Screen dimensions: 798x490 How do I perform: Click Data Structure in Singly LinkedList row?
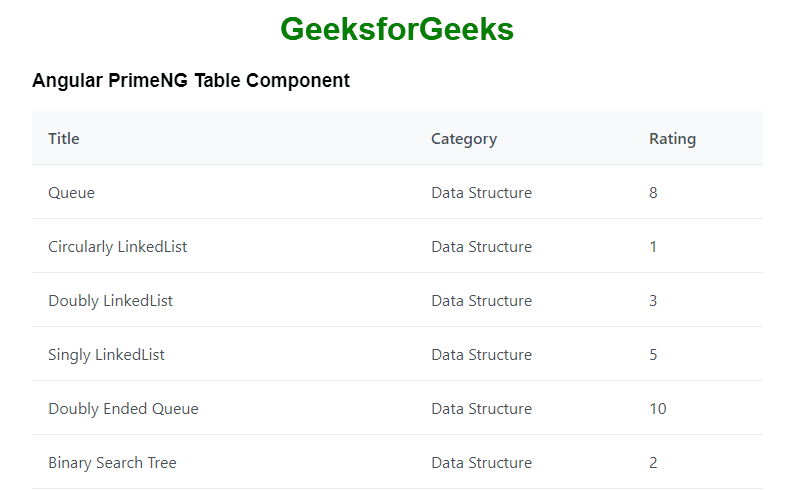pyautogui.click(x=482, y=355)
